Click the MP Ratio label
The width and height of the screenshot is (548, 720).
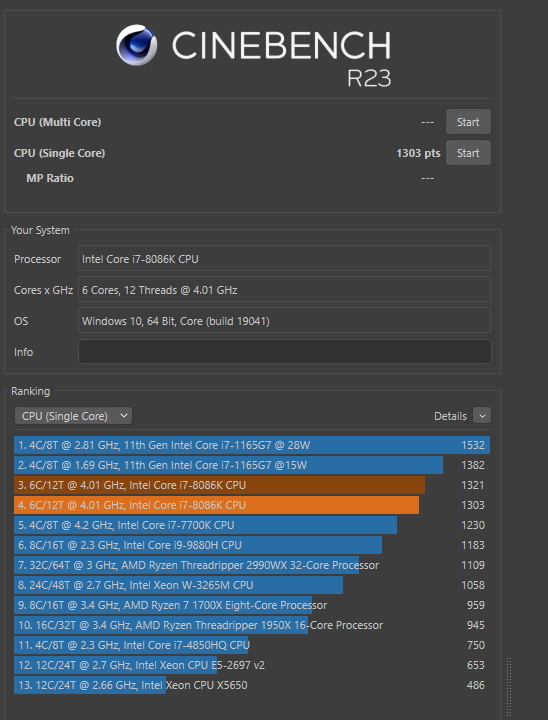point(50,178)
